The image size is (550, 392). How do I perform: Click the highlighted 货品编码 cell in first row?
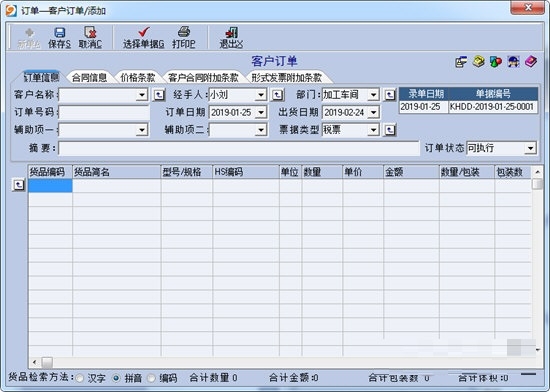pyautogui.click(x=50, y=185)
